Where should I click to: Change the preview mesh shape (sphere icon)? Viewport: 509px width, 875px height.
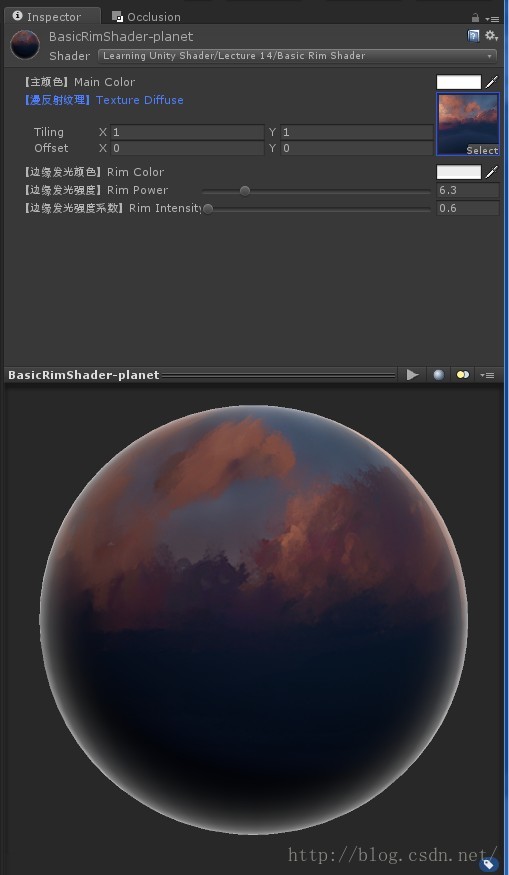[439, 375]
